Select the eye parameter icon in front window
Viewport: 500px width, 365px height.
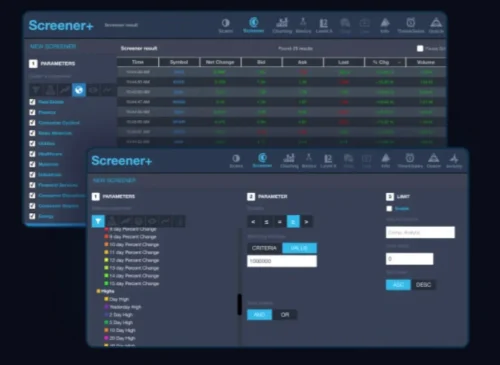152,221
